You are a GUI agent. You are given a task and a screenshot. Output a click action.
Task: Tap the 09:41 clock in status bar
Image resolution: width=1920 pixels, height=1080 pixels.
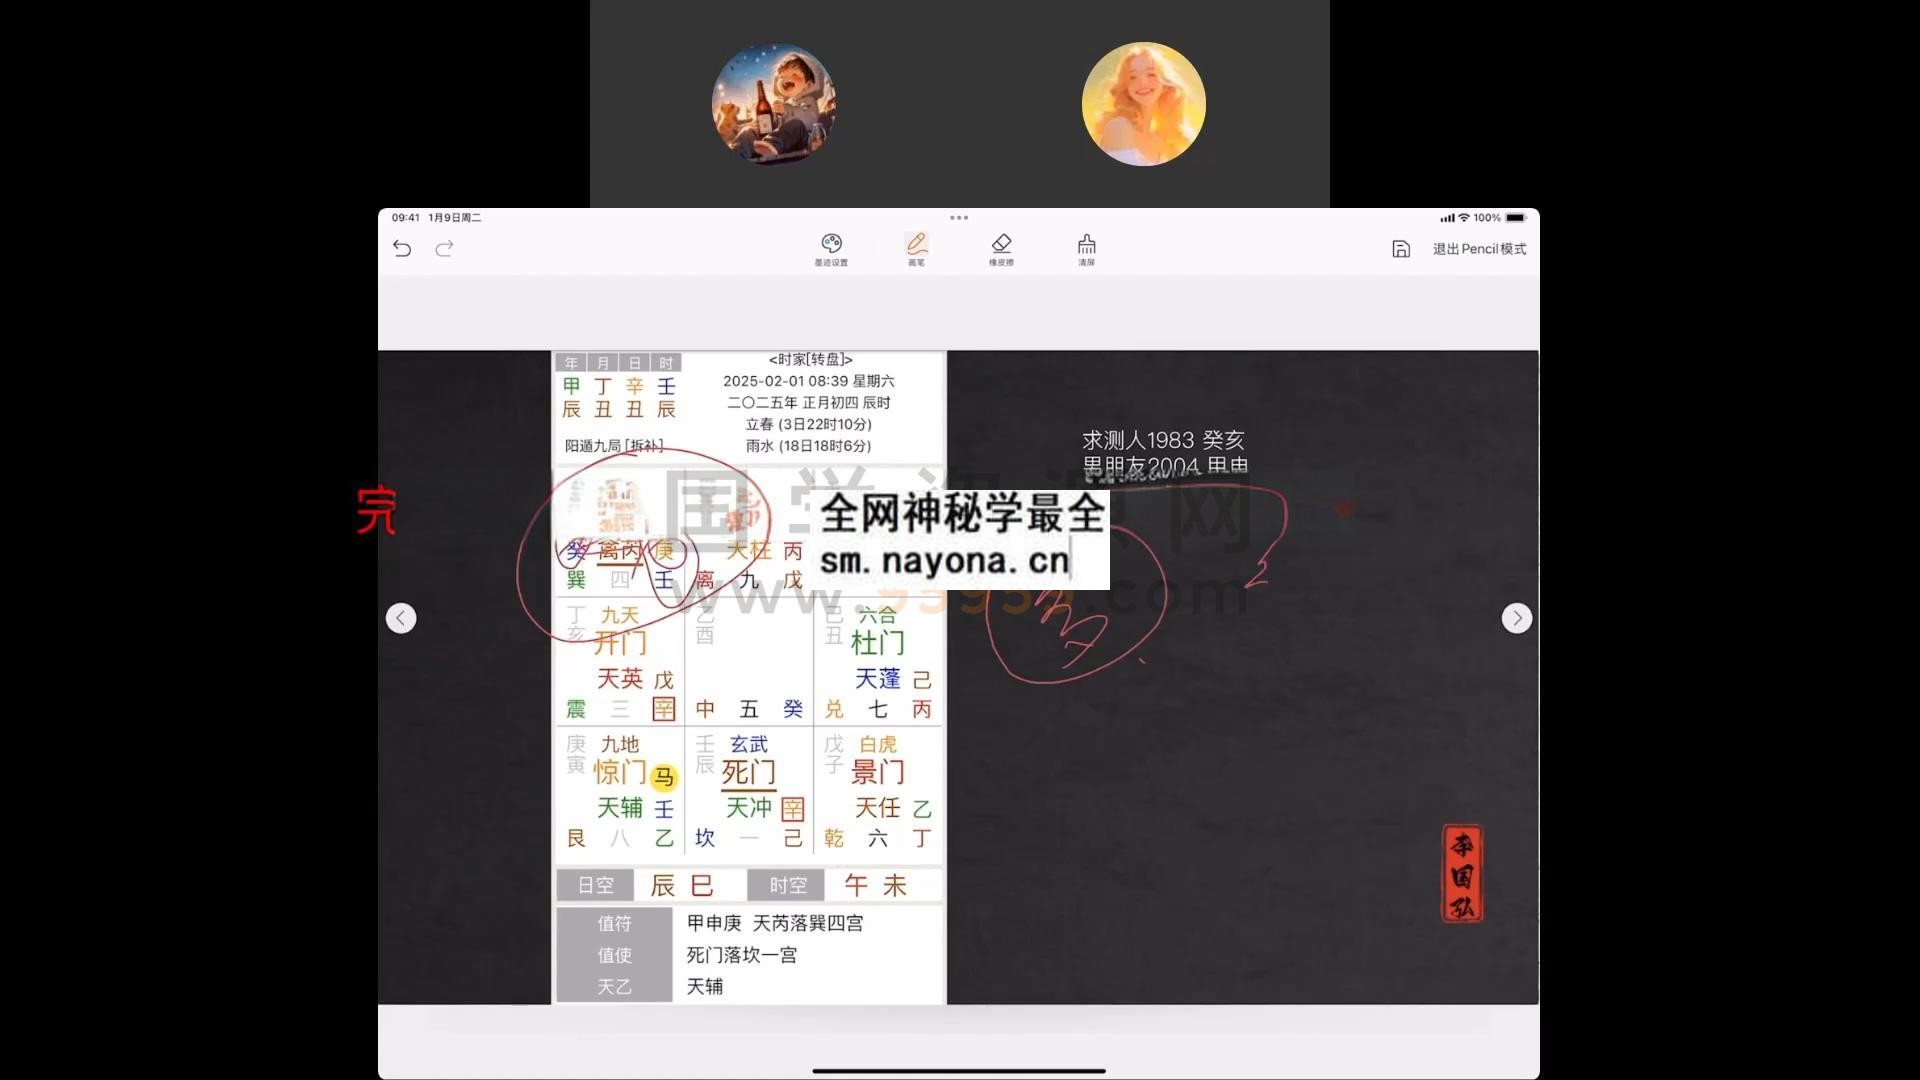pyautogui.click(x=406, y=217)
